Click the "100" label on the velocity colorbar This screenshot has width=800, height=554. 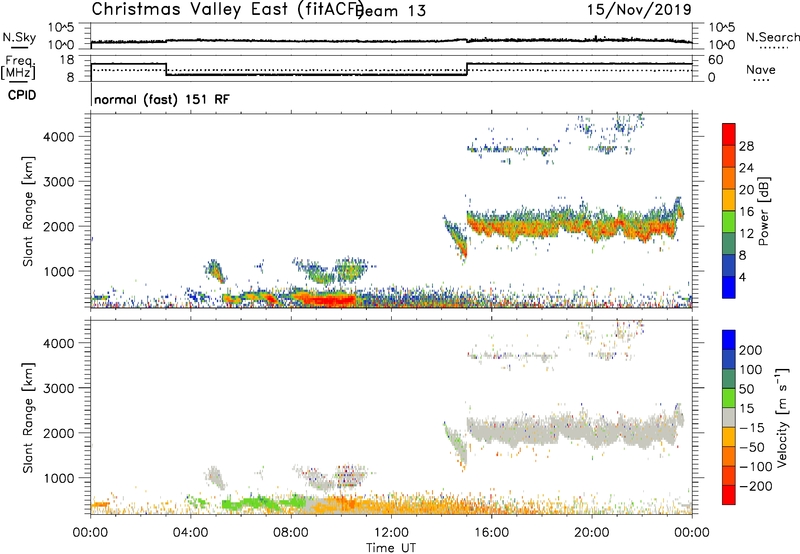coord(750,369)
